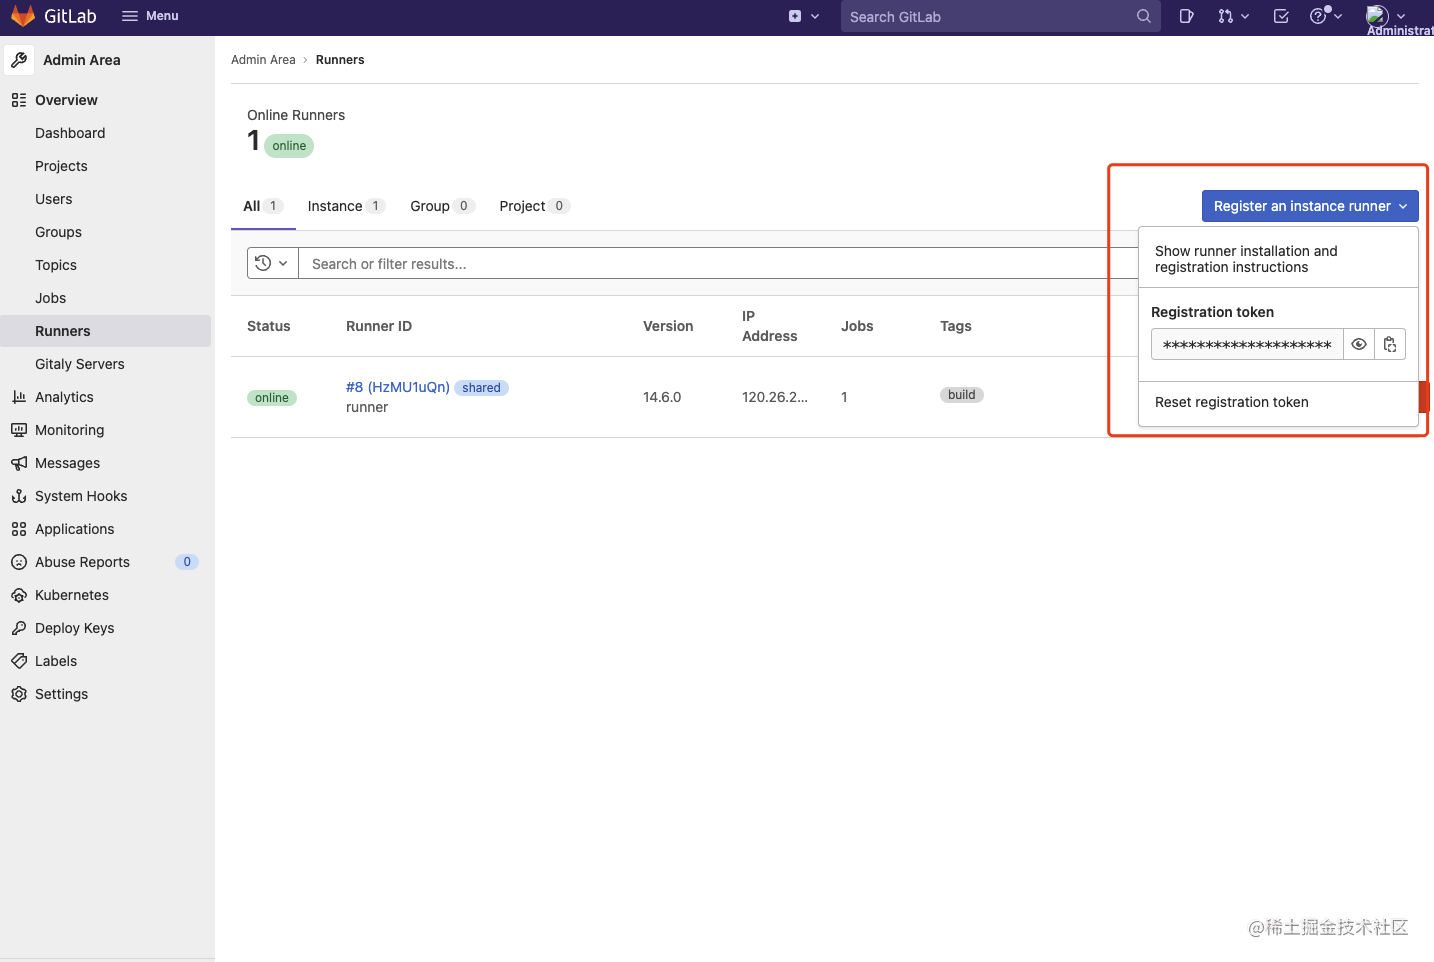This screenshot has width=1434, height=962.
Task: Click the Admin Area wrench icon
Action: pyautogui.click(x=19, y=60)
